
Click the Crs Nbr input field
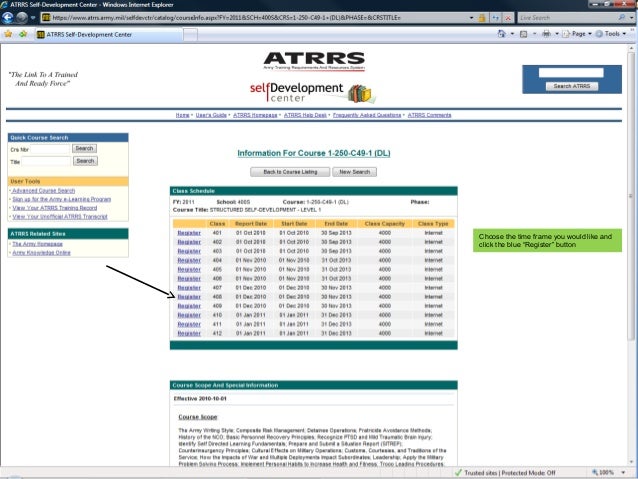pos(50,149)
